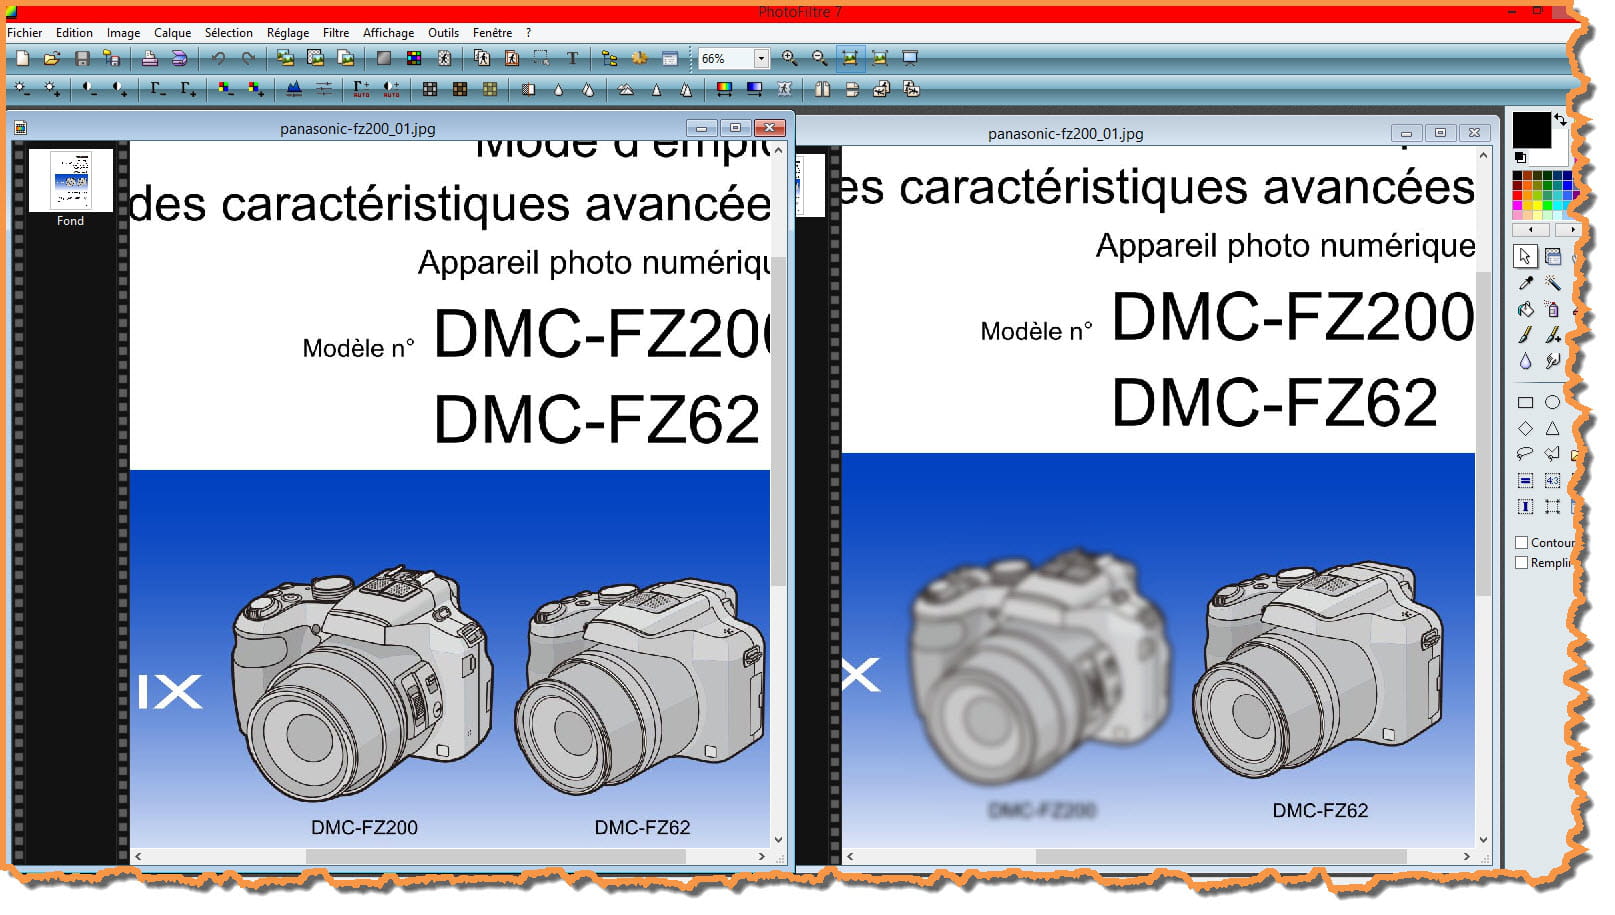The height and width of the screenshot is (915, 1615).
Task: Redo the last undone action
Action: point(248,59)
